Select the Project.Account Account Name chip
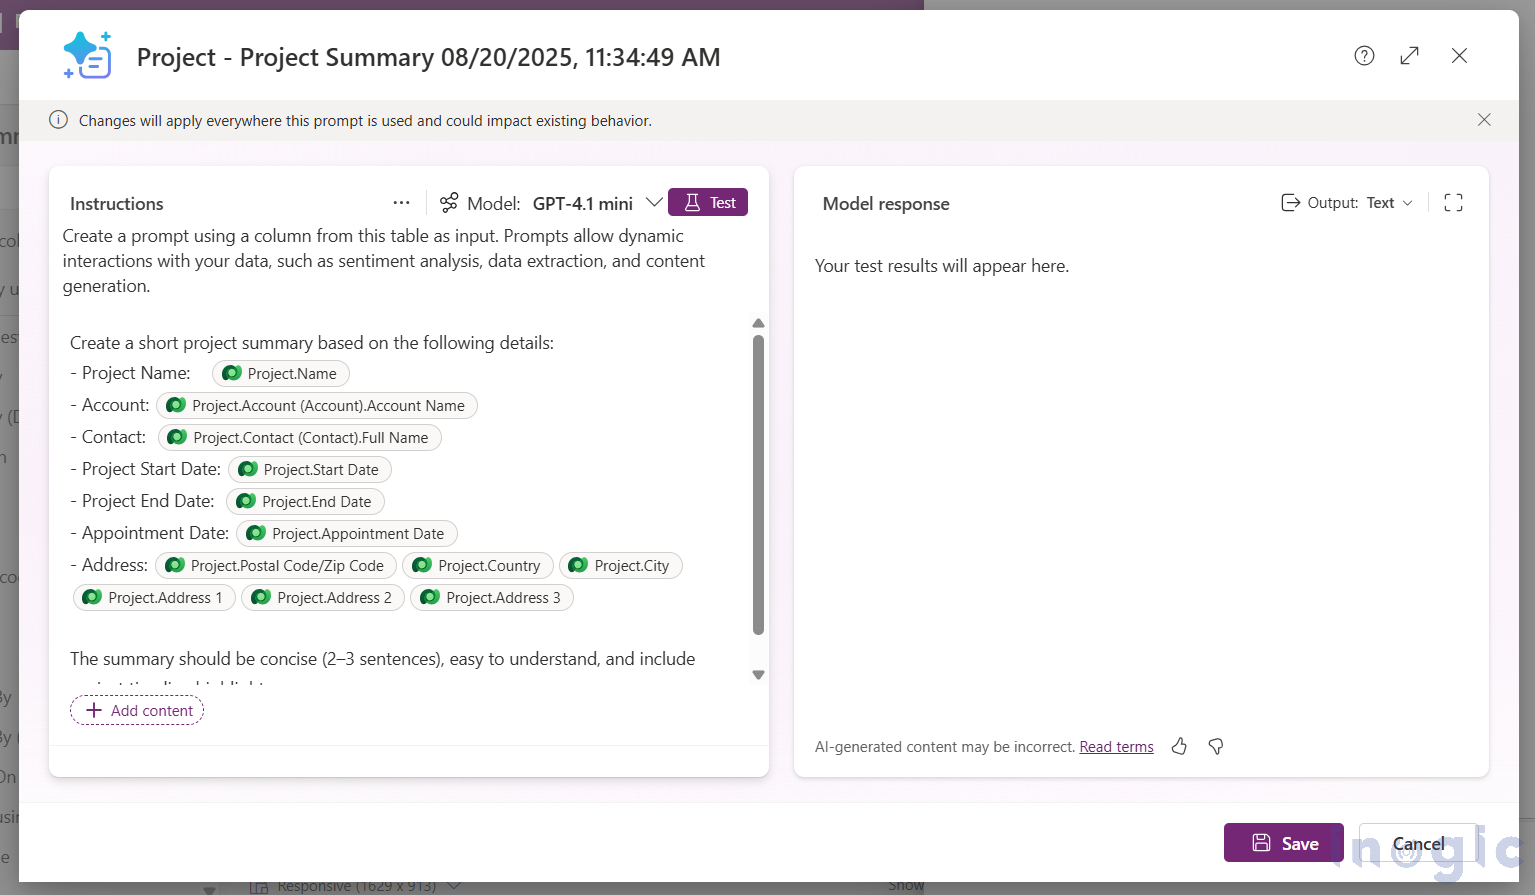1535x895 pixels. pyautogui.click(x=317, y=405)
